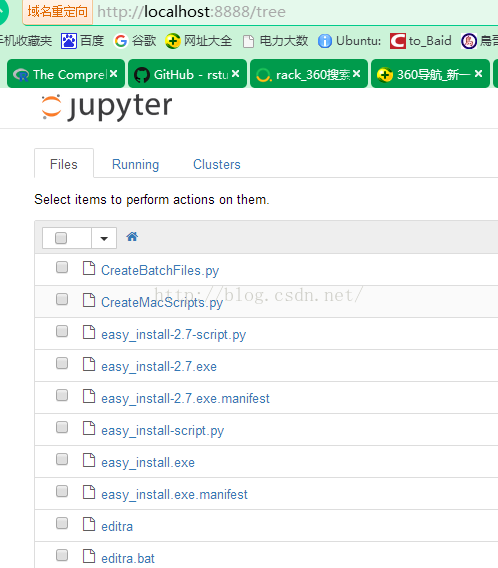Open easy_install-script.py link
This screenshot has height=568, width=498.
pos(162,430)
